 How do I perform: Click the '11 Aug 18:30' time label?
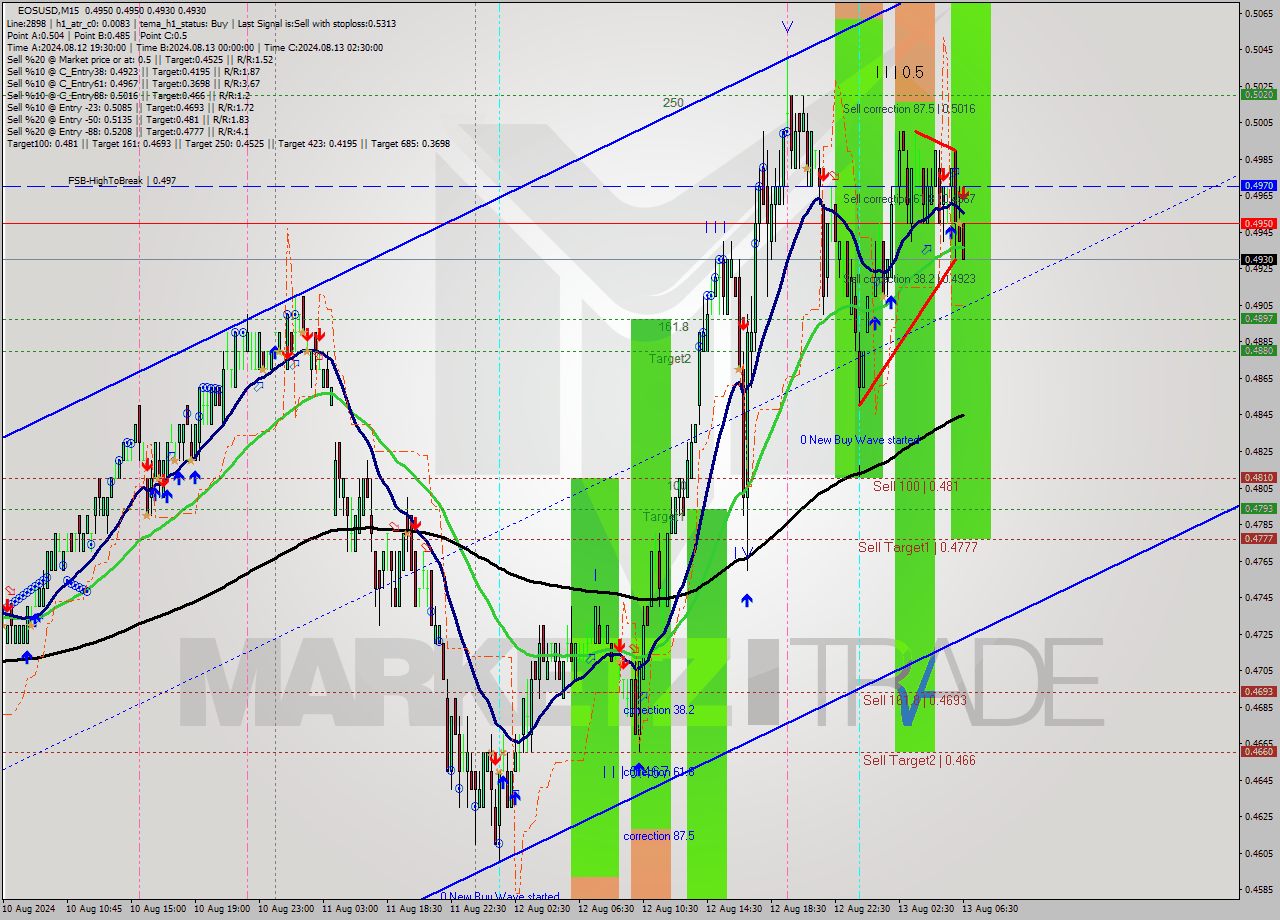[x=414, y=909]
